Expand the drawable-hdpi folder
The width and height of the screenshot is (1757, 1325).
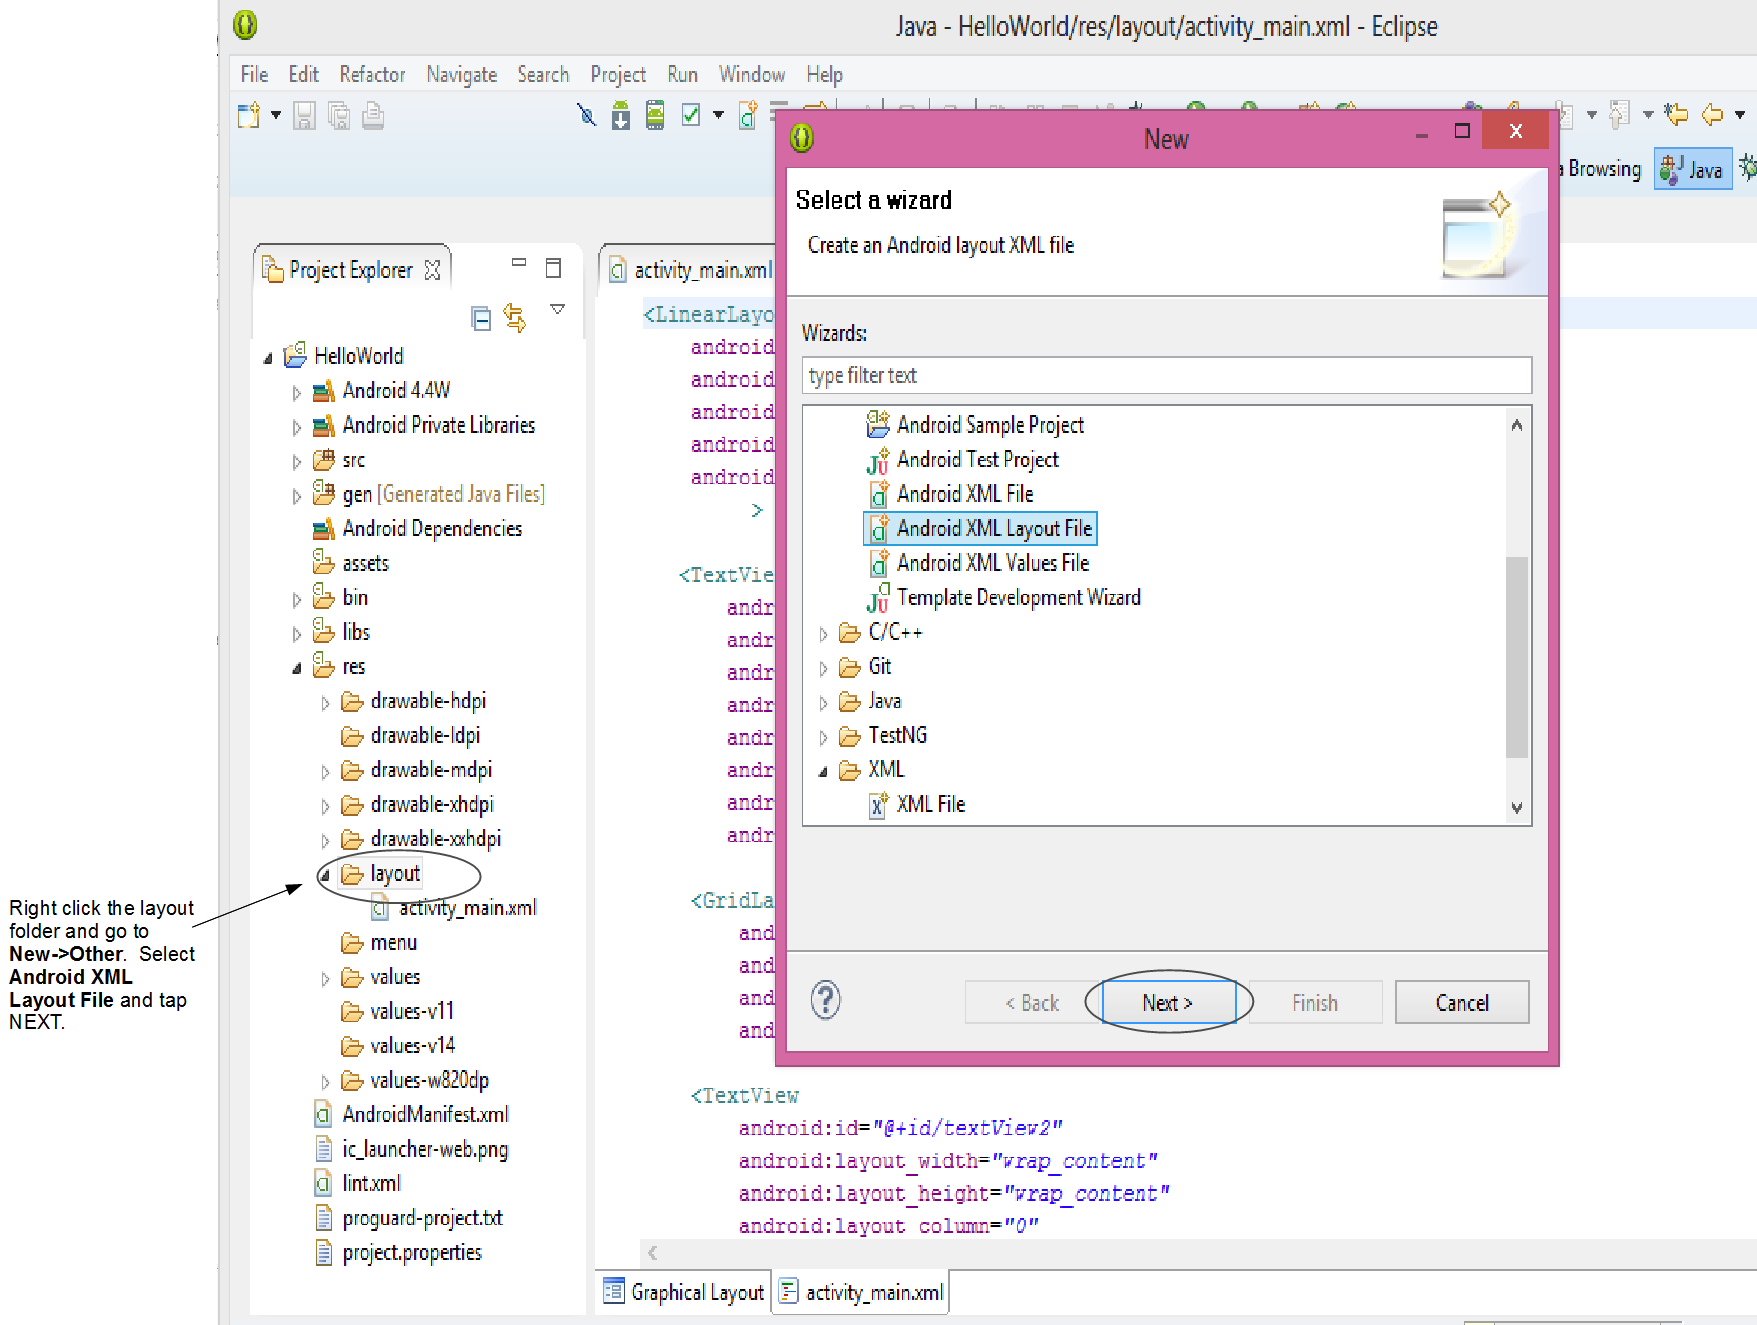[324, 703]
